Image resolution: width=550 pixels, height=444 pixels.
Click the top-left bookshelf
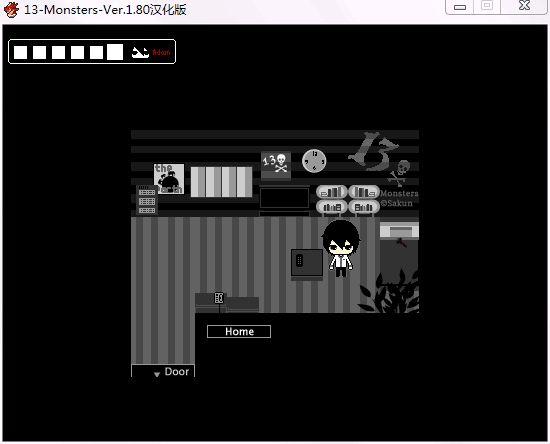[331, 192]
